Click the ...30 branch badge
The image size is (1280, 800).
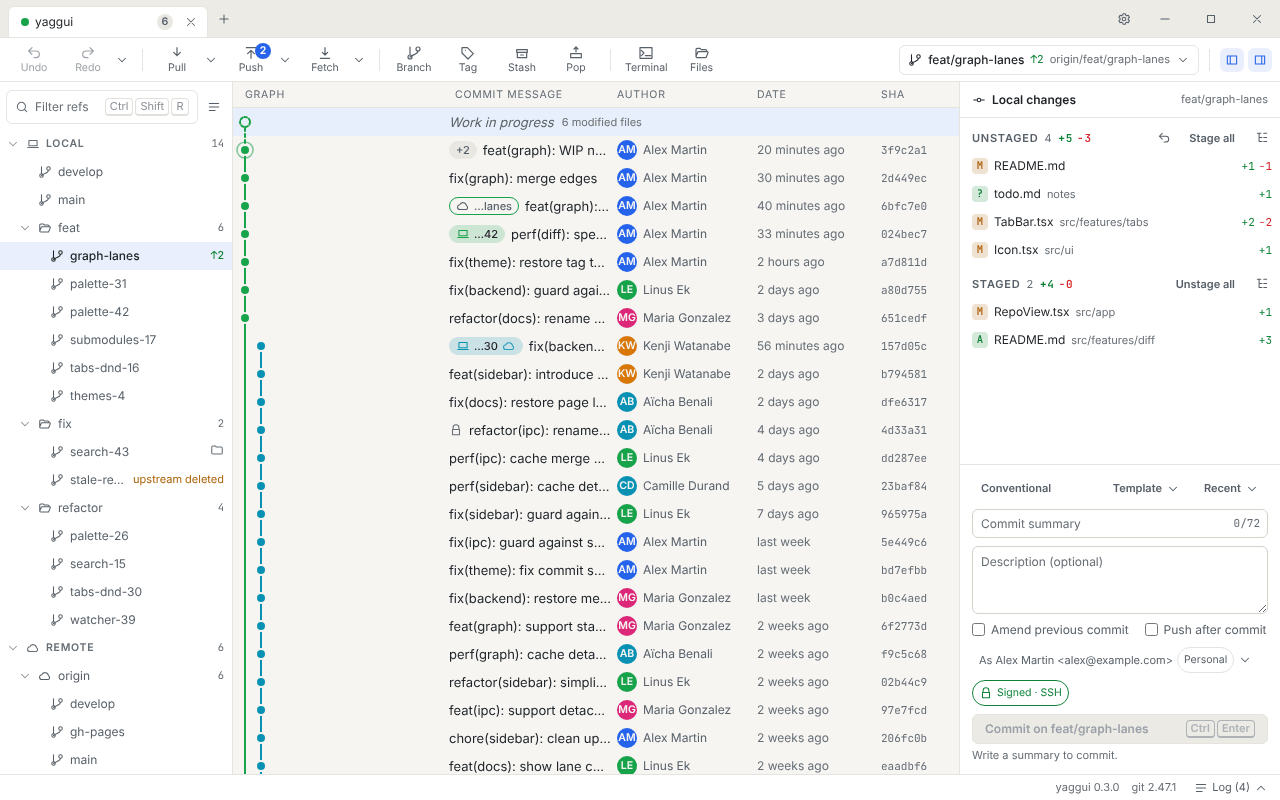coord(486,346)
